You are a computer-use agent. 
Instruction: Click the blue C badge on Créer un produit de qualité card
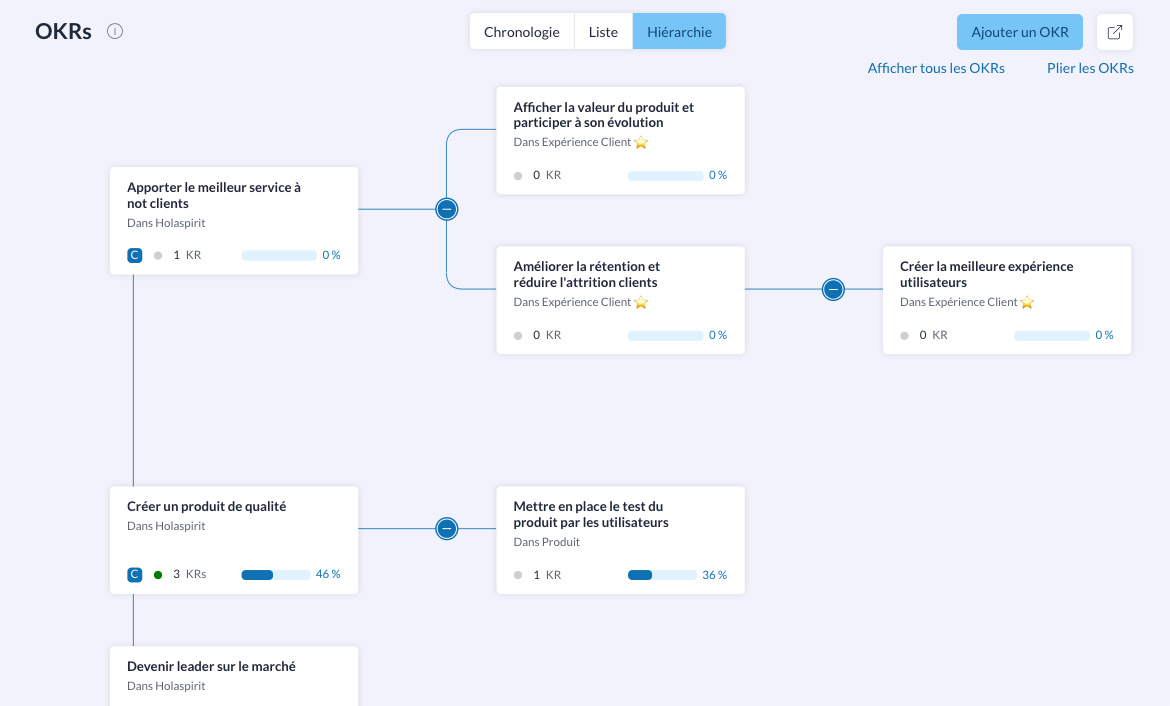click(x=134, y=575)
